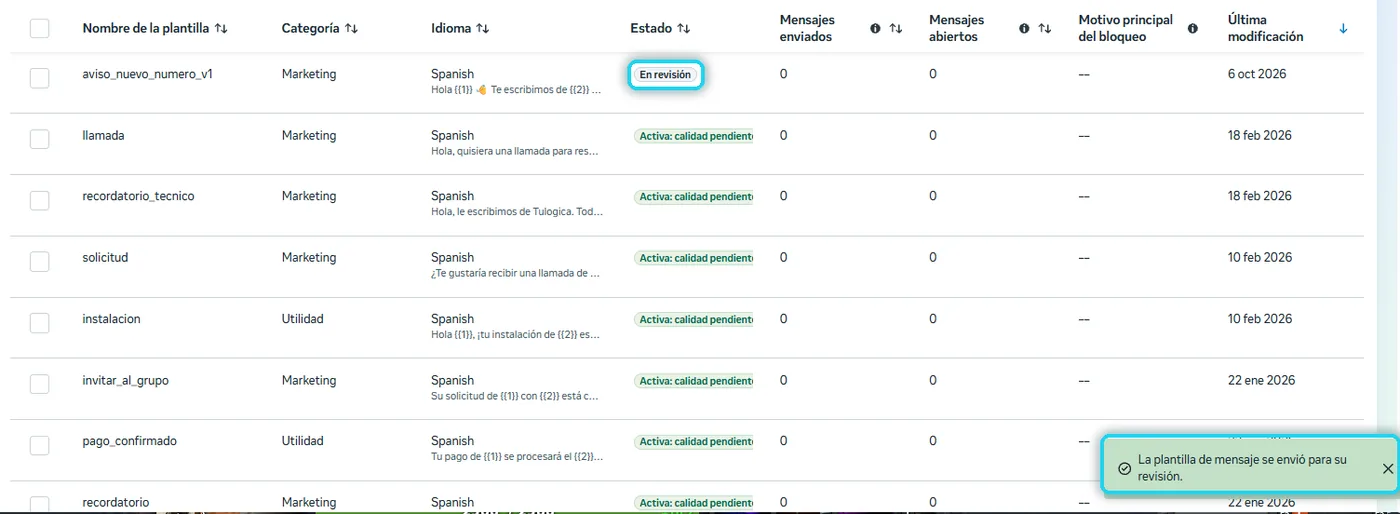This screenshot has width=1400, height=514.
Task: Check the llamada row checkbox
Action: 39,139
